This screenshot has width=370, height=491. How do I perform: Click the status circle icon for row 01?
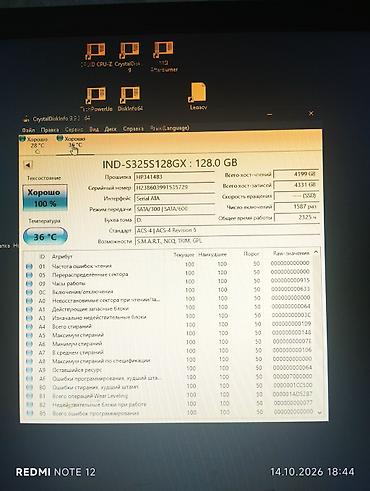click(29, 266)
